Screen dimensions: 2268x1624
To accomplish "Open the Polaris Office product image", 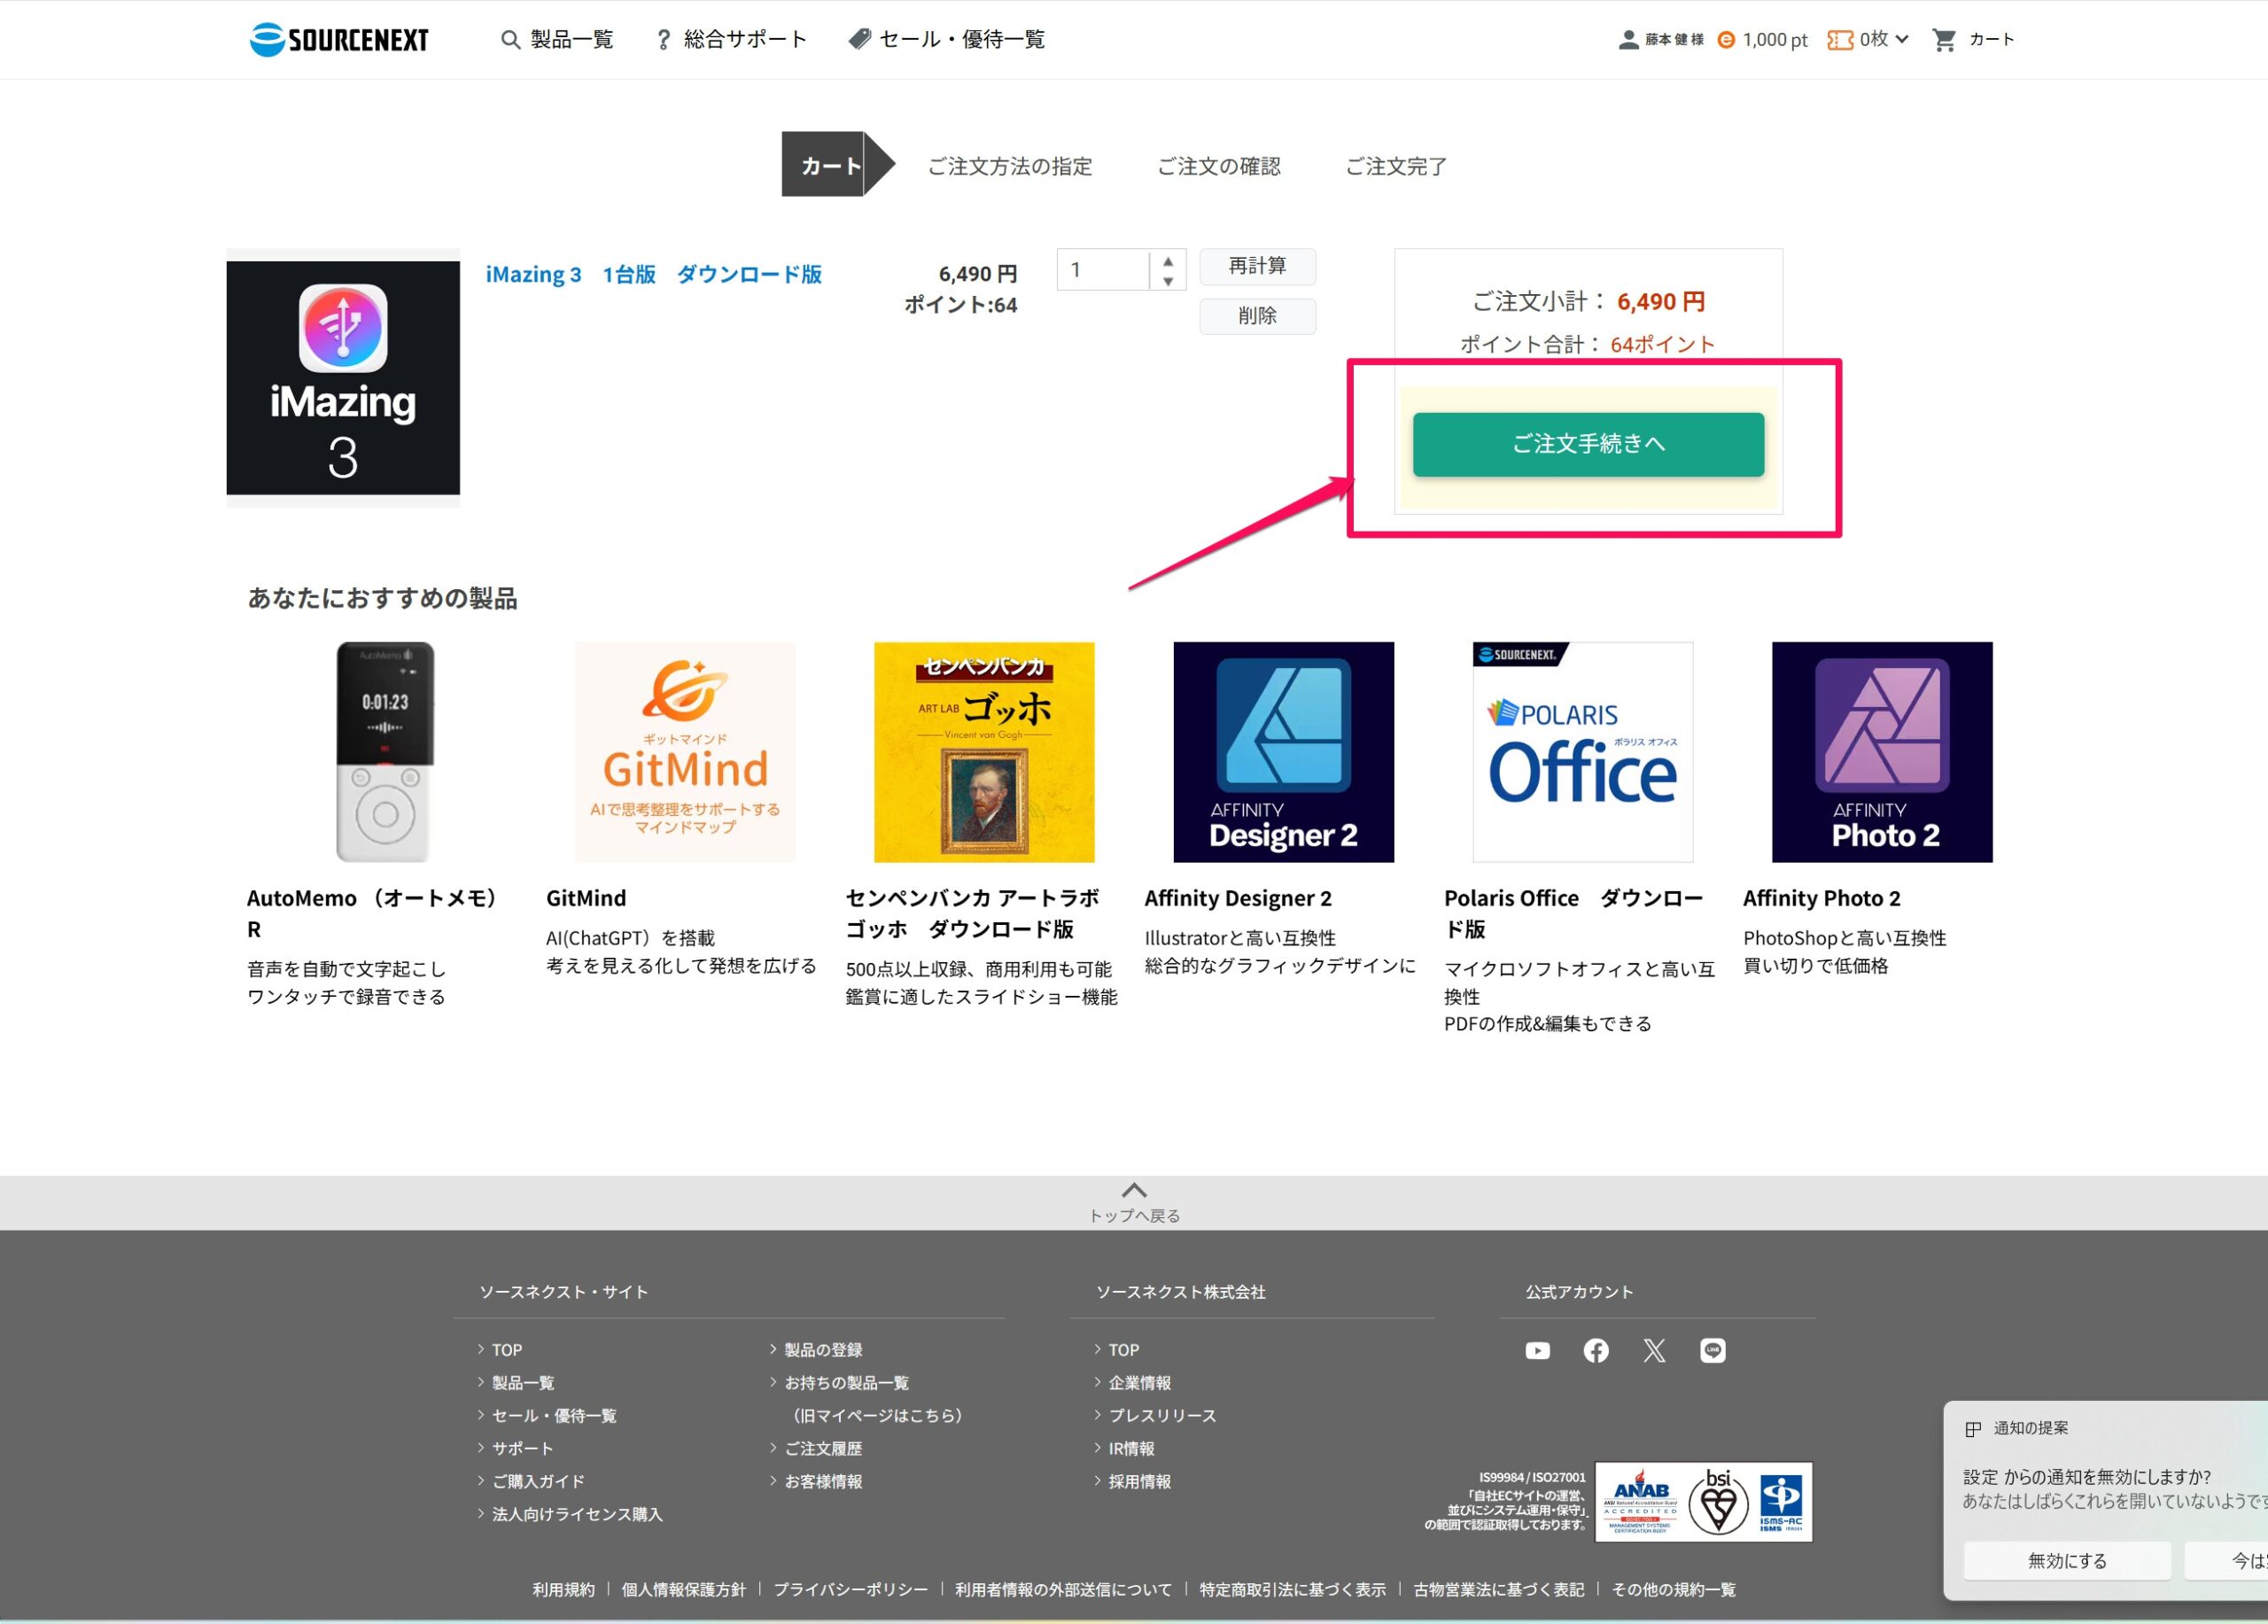I will tap(1582, 752).
